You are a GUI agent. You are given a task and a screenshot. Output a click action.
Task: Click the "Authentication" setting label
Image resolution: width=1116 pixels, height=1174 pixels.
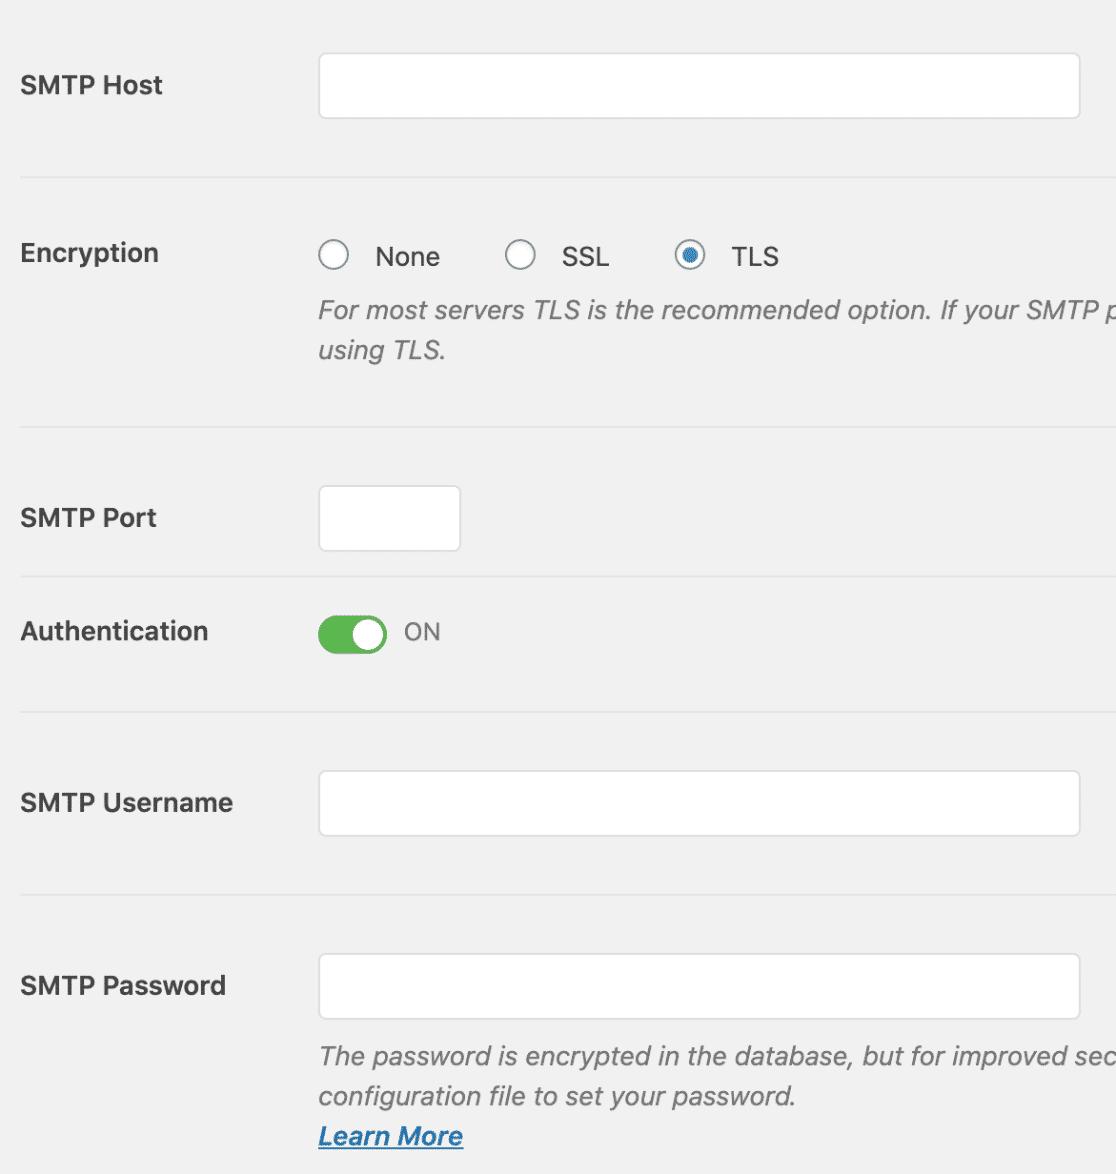coord(114,631)
